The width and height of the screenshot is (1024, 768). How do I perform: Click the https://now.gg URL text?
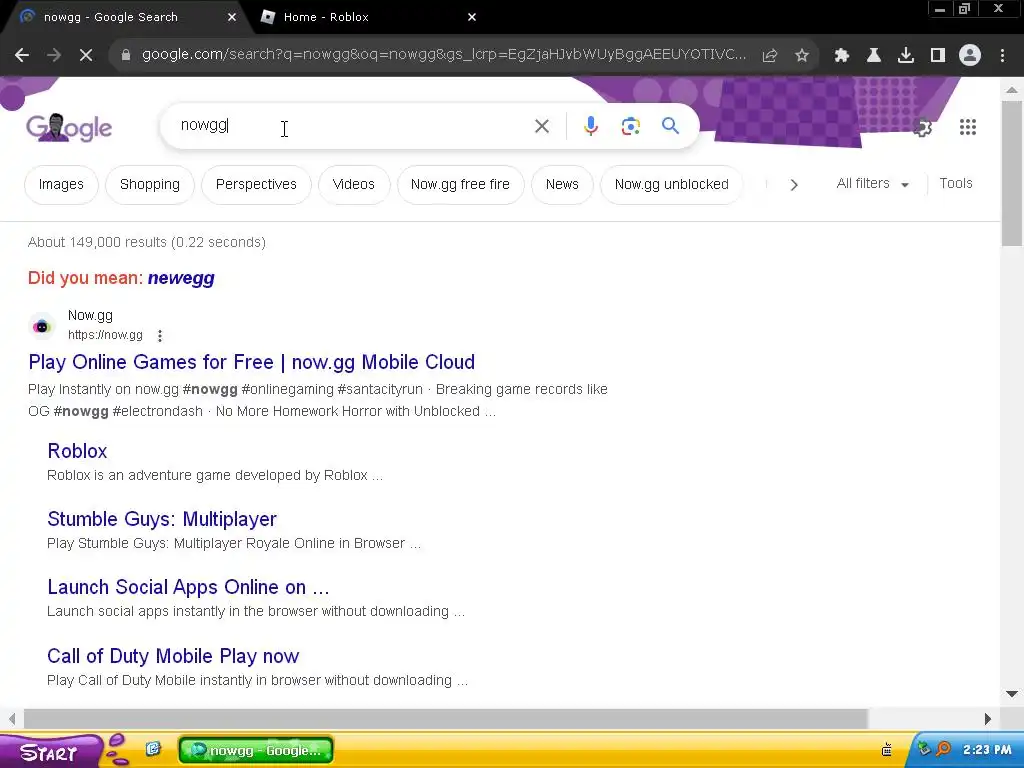click(x=105, y=335)
